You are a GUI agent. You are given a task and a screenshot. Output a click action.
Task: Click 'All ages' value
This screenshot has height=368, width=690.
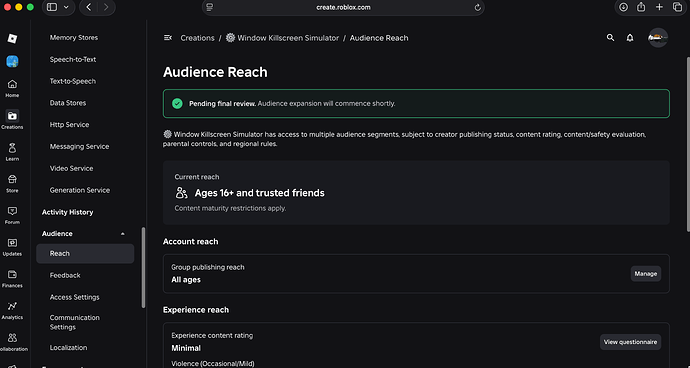(186, 280)
